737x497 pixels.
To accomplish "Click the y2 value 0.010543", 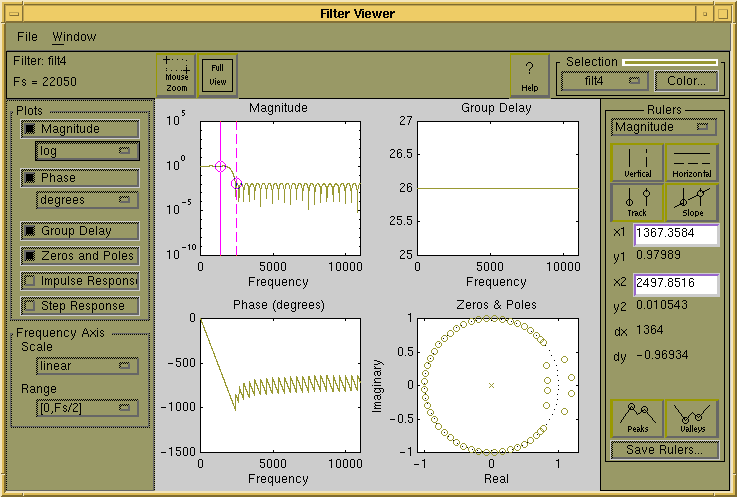I will [x=661, y=305].
